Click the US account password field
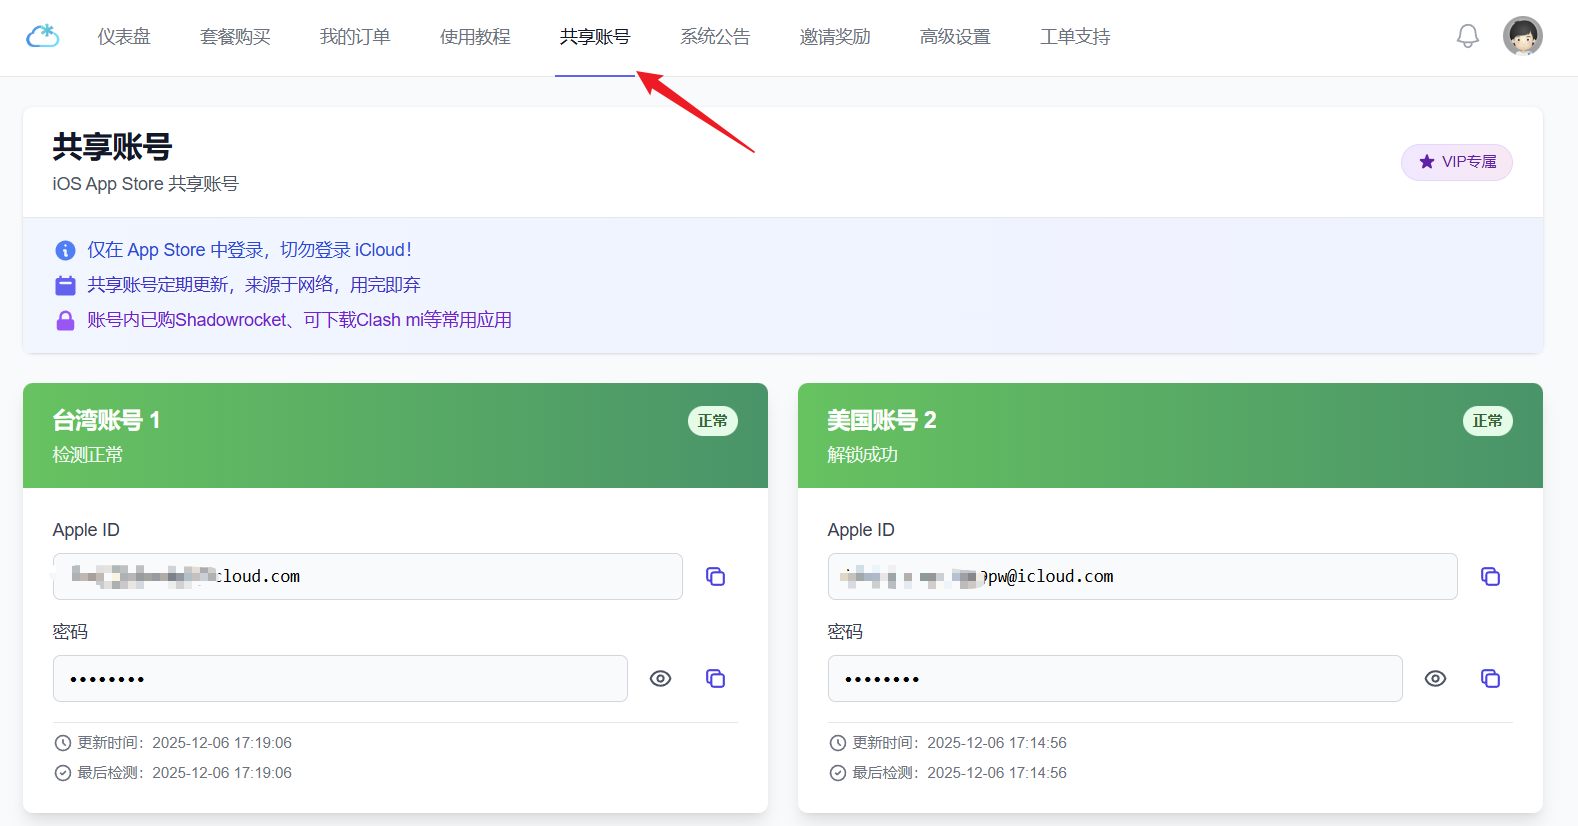Screen dimensions: 1578x826 (x=1114, y=679)
